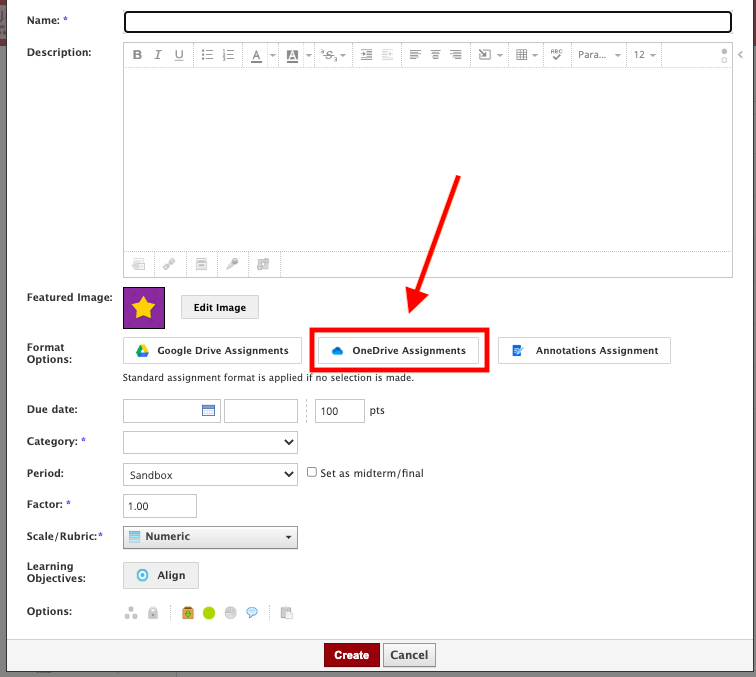
Task: Click the copy to courses clipboard icon
Action: point(287,613)
